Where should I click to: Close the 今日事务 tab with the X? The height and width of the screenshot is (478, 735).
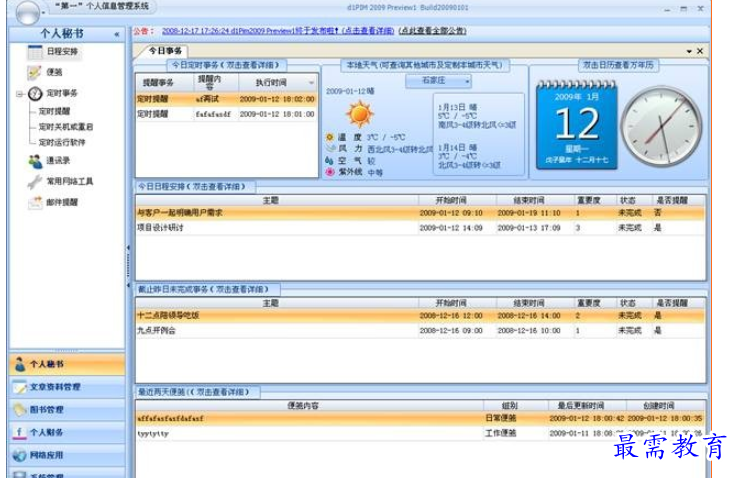point(700,51)
